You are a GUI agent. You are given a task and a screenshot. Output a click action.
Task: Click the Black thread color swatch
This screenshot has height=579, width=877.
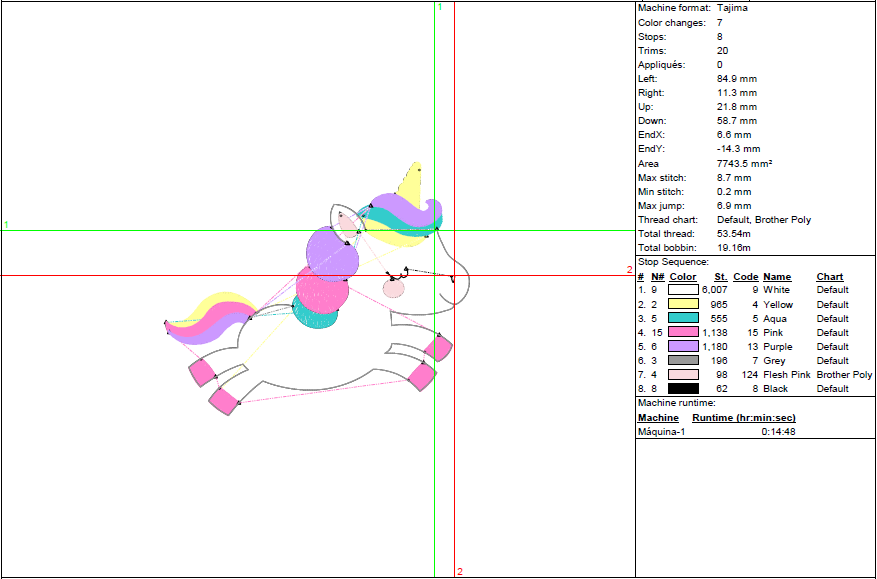683,388
